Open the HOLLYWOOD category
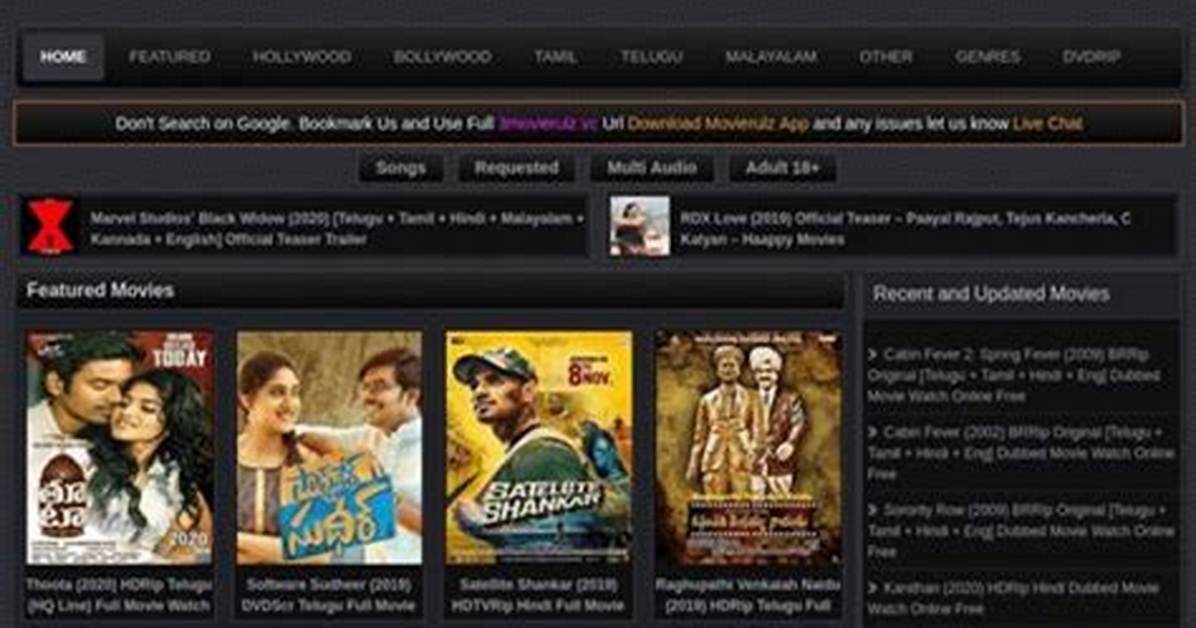This screenshot has height=628, width=1196. click(301, 56)
